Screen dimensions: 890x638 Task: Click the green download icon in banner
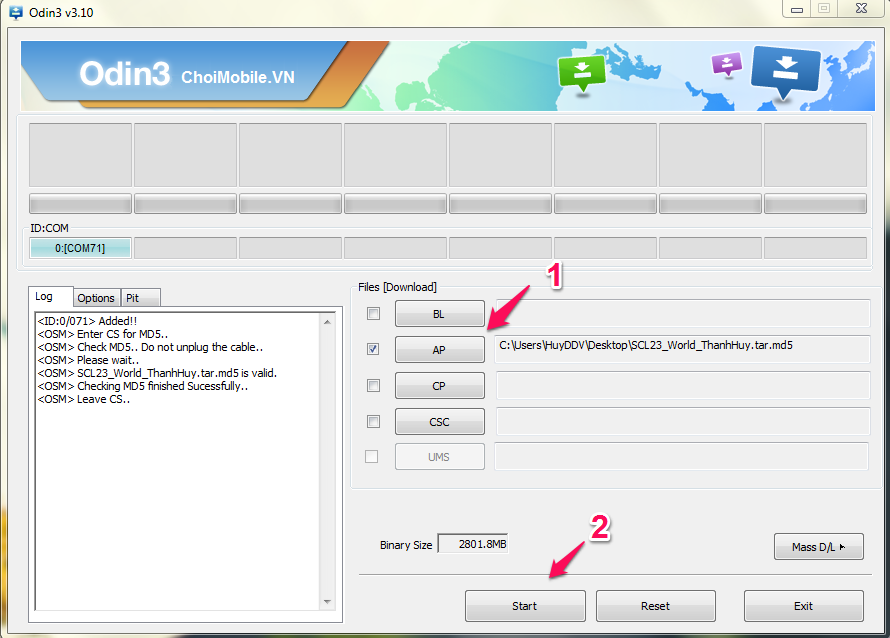(582, 73)
